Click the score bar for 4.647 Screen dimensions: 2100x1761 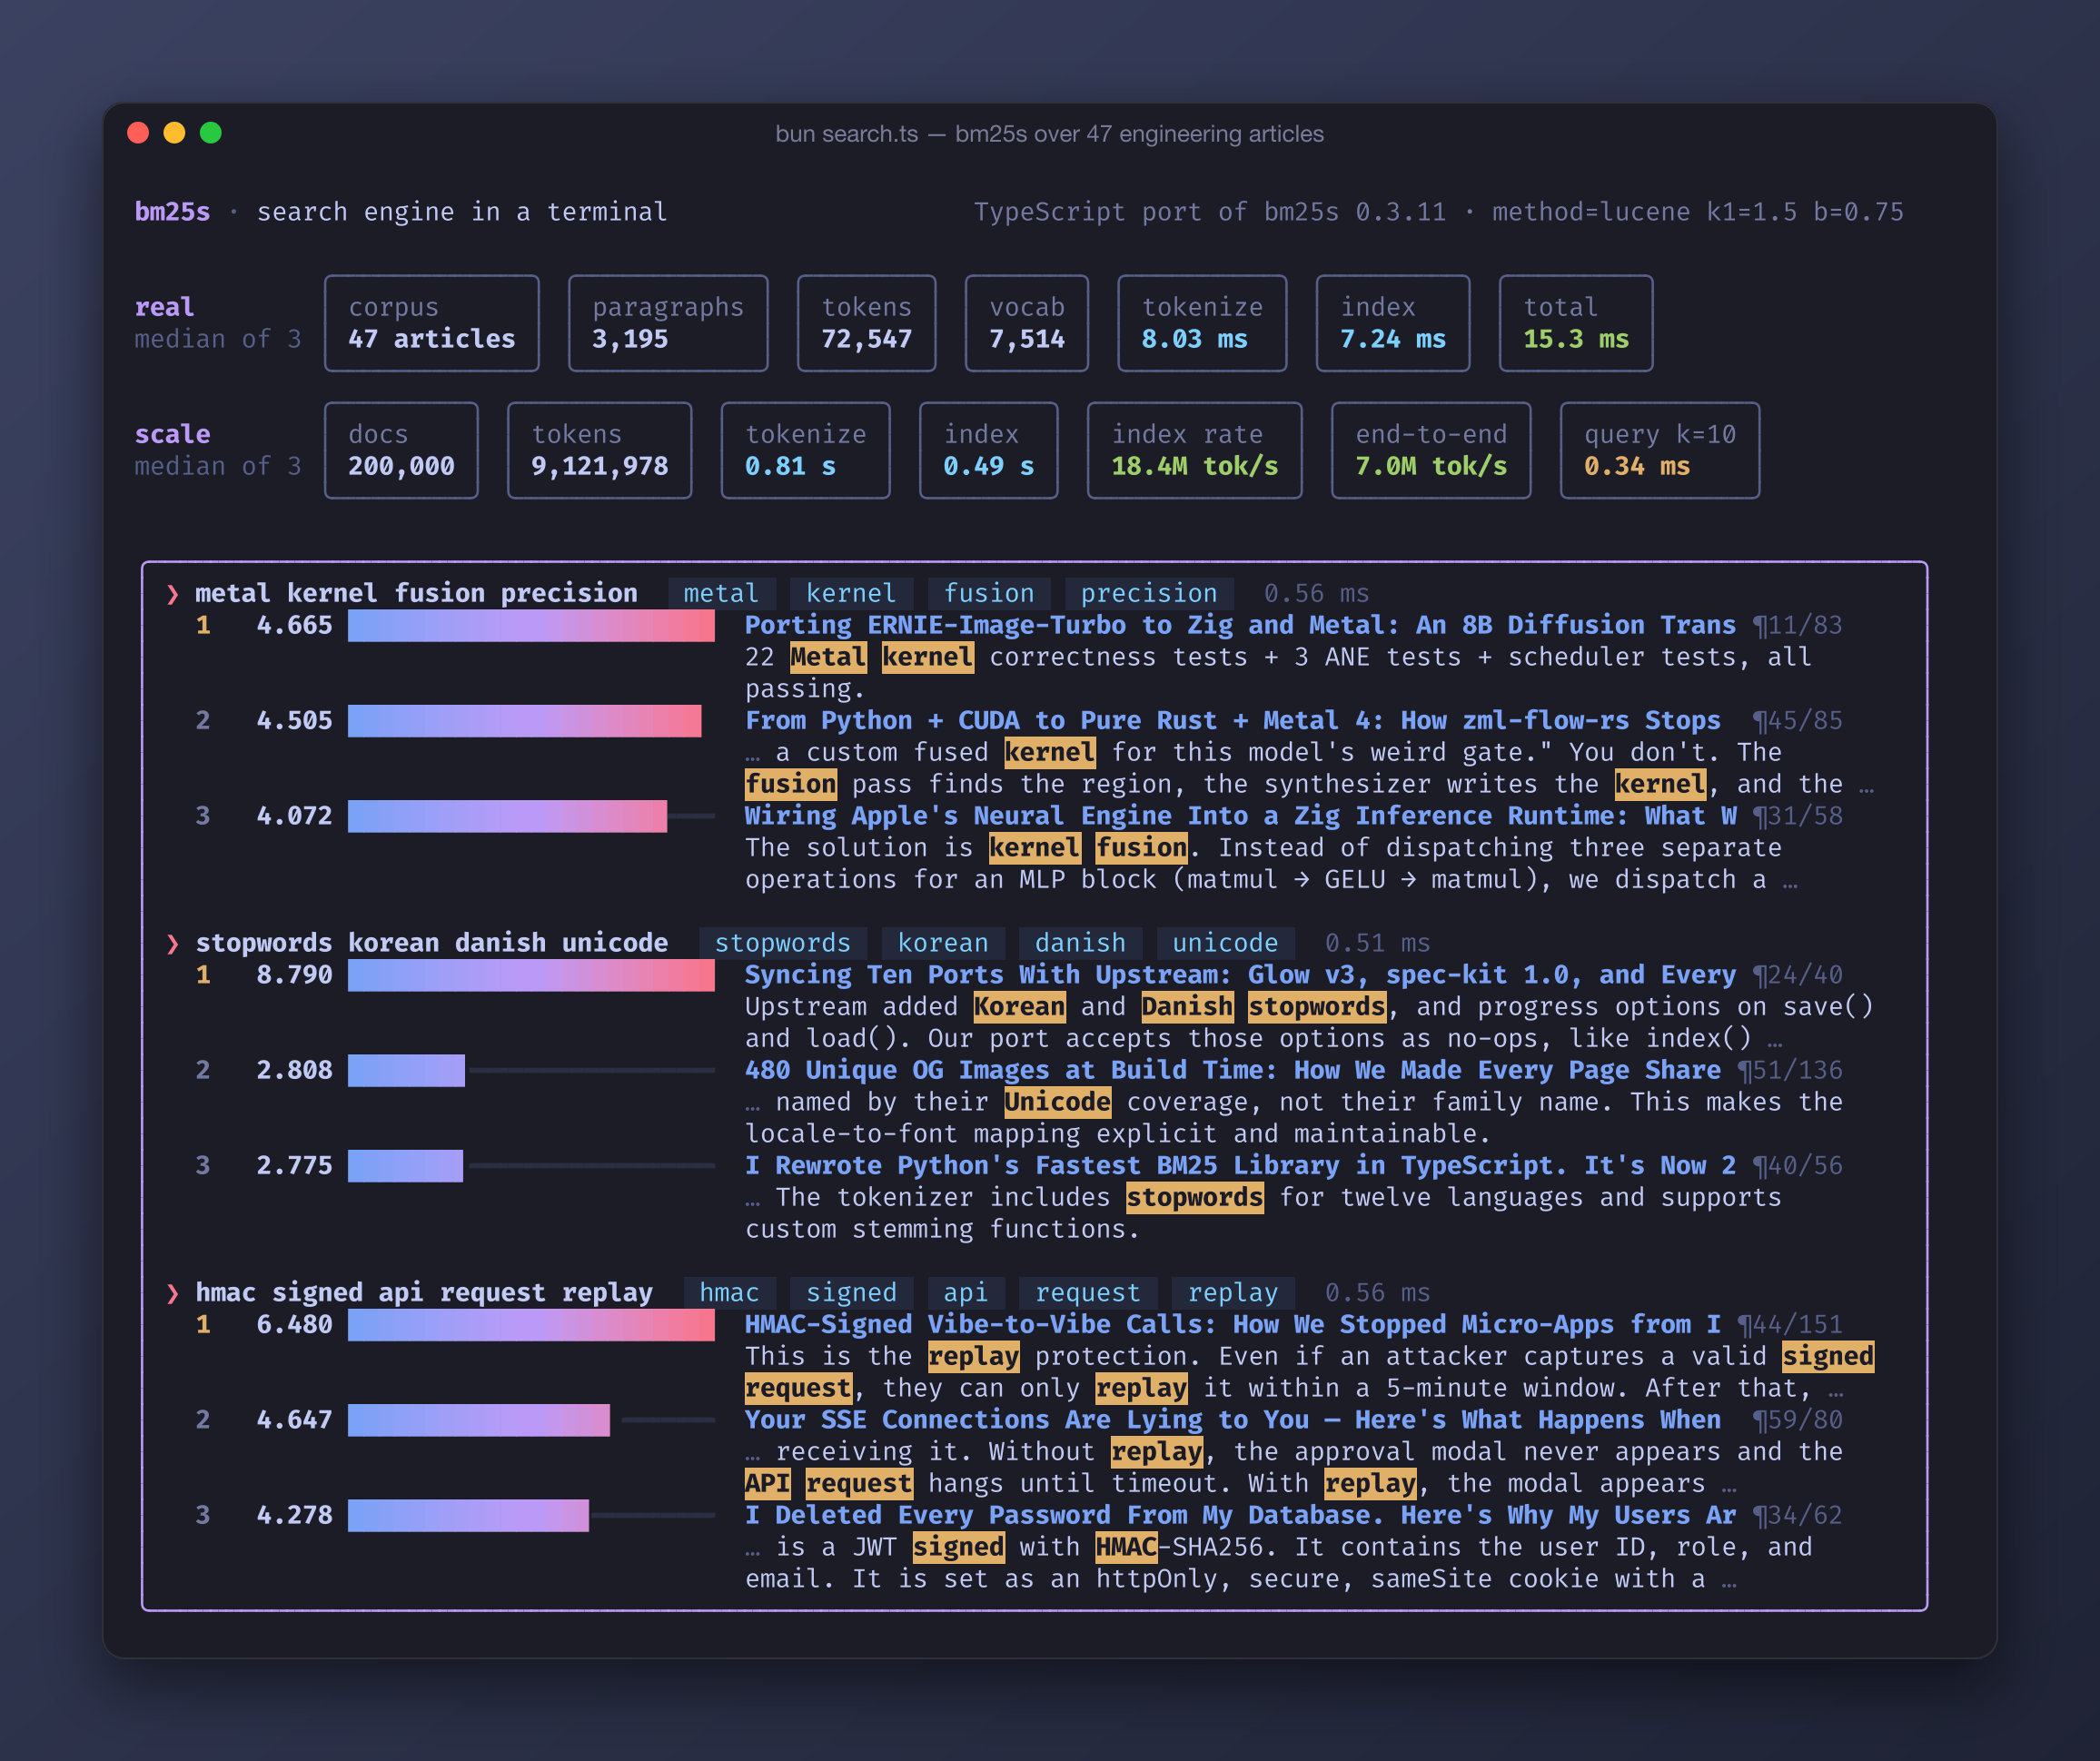[x=479, y=1420]
